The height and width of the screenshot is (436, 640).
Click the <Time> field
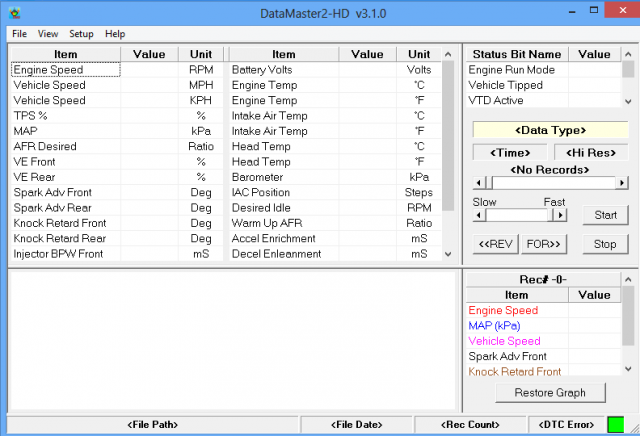click(510, 153)
